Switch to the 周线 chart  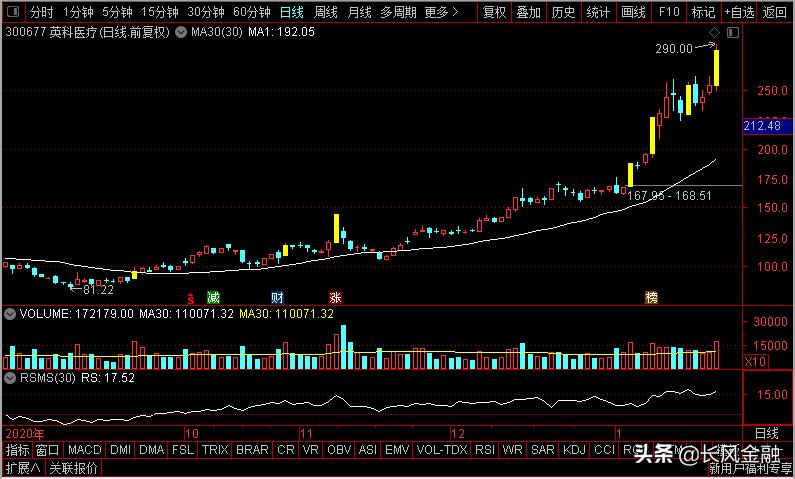326,12
